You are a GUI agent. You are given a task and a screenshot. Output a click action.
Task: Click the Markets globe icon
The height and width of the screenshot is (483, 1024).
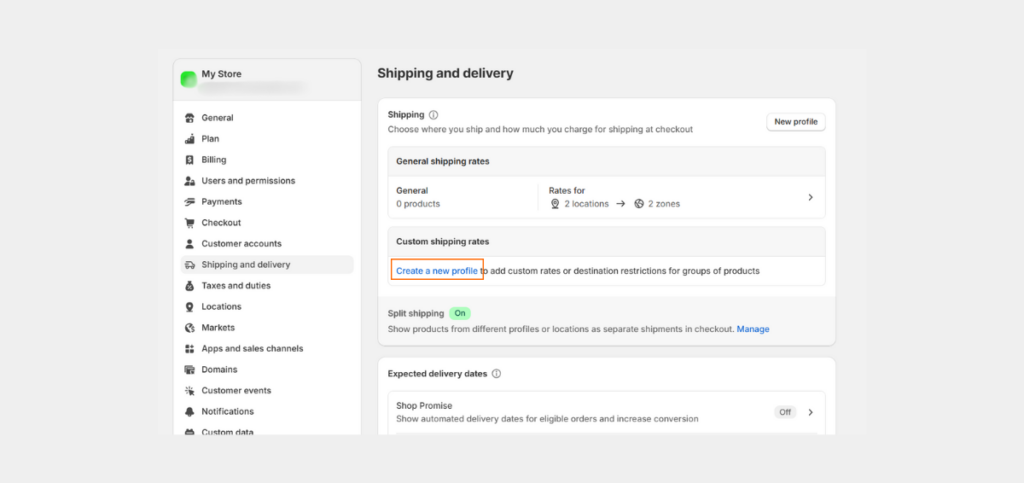(190, 328)
